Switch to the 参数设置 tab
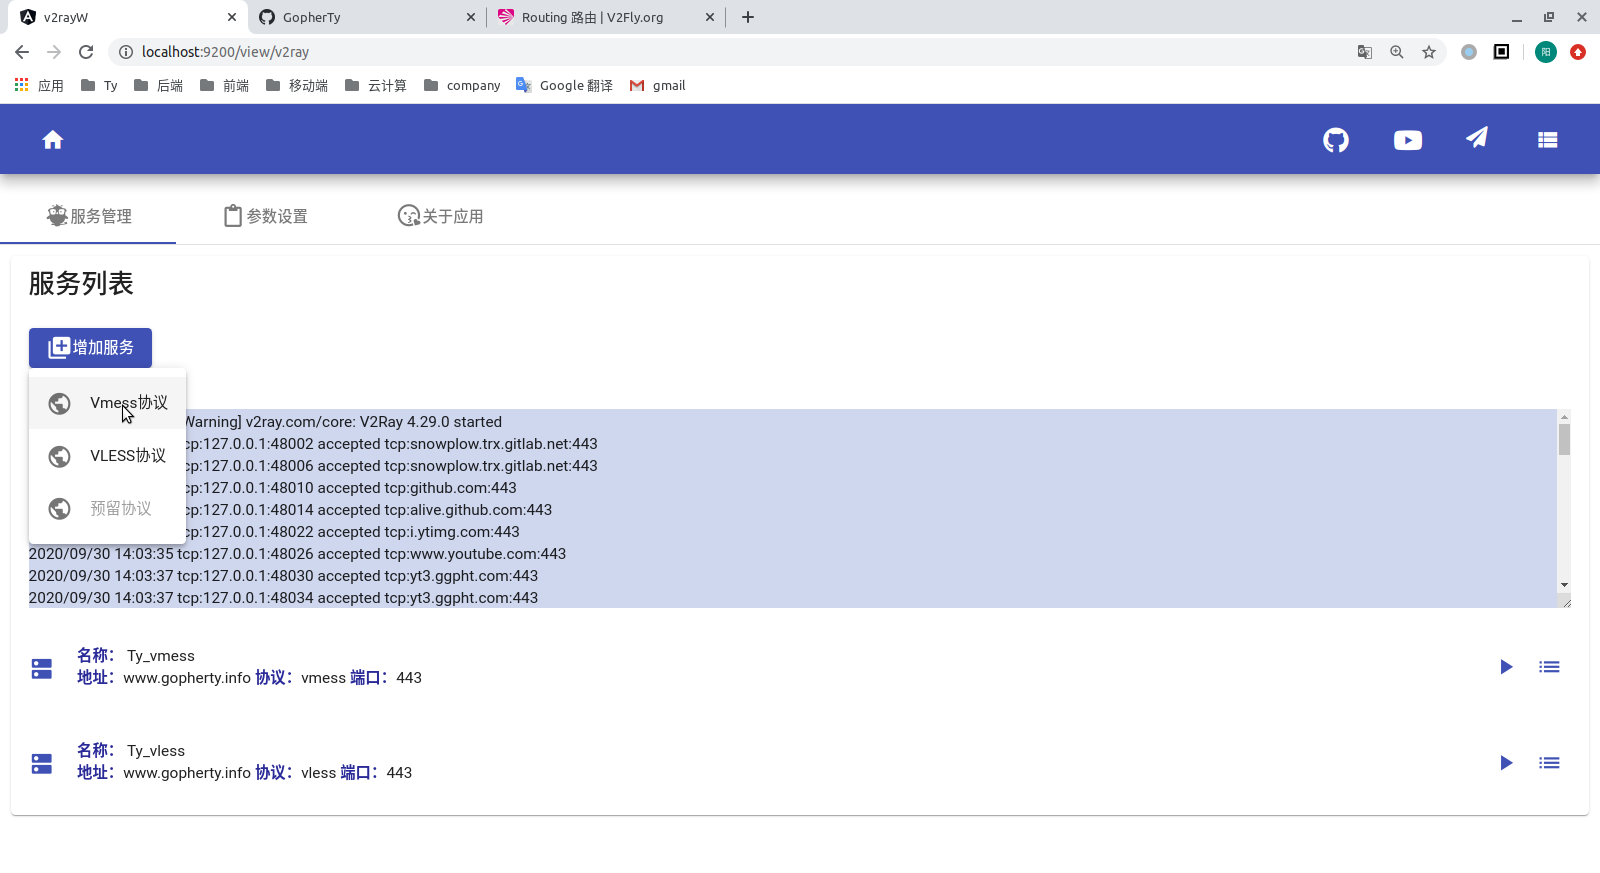 click(x=265, y=216)
